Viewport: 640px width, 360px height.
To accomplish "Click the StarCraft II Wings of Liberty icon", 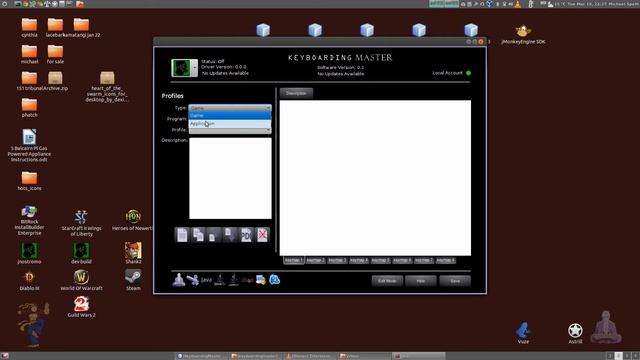I will tap(81, 222).
